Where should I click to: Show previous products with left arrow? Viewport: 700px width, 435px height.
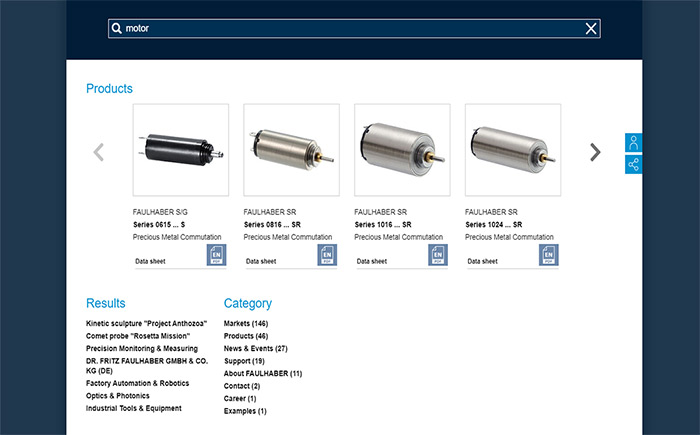tap(99, 152)
